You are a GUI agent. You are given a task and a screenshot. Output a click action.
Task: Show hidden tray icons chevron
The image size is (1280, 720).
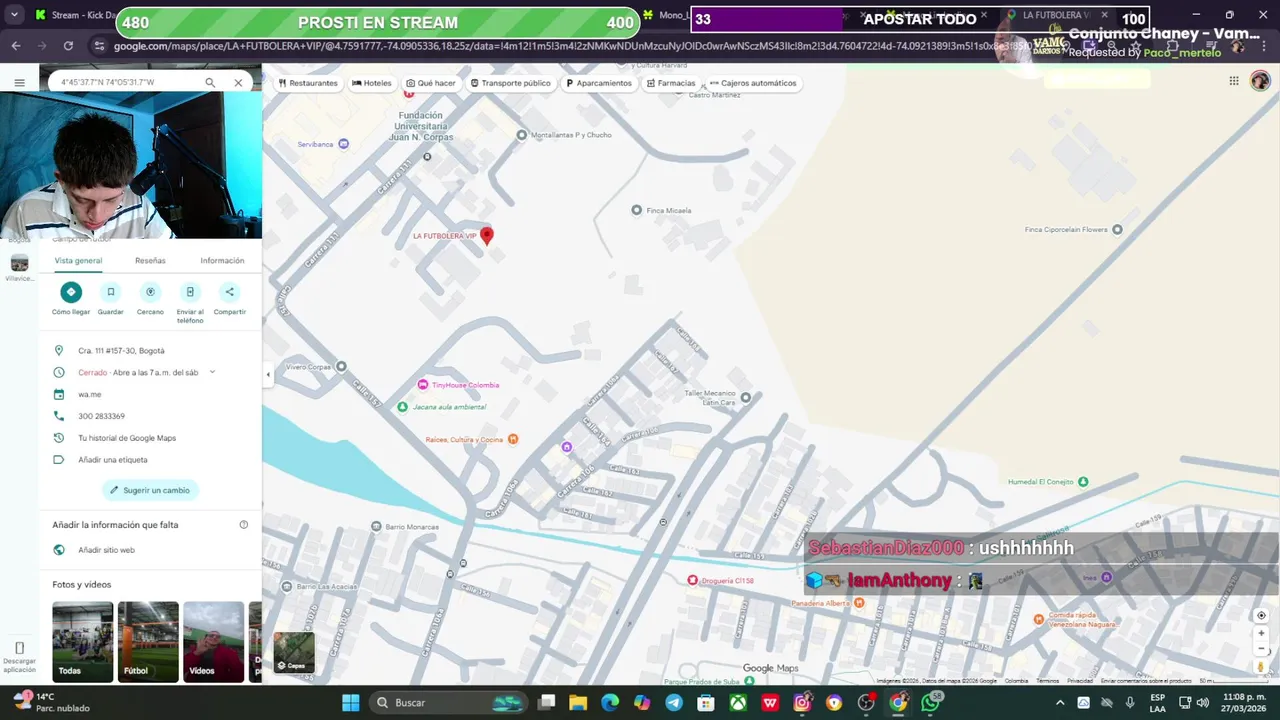(x=1060, y=703)
